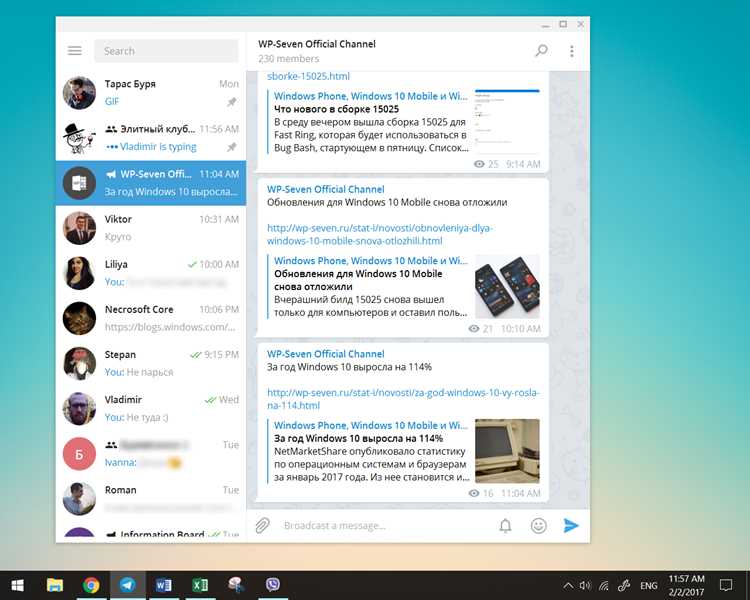Open Action Center notifications
This screenshot has width=750, height=600.
(x=726, y=585)
